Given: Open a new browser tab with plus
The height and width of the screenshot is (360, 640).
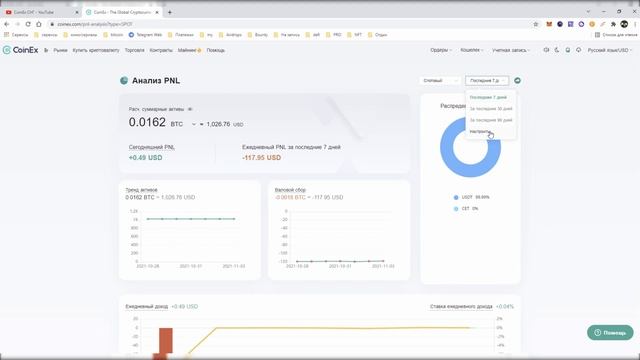Looking at the screenshot, I should [x=170, y=12].
